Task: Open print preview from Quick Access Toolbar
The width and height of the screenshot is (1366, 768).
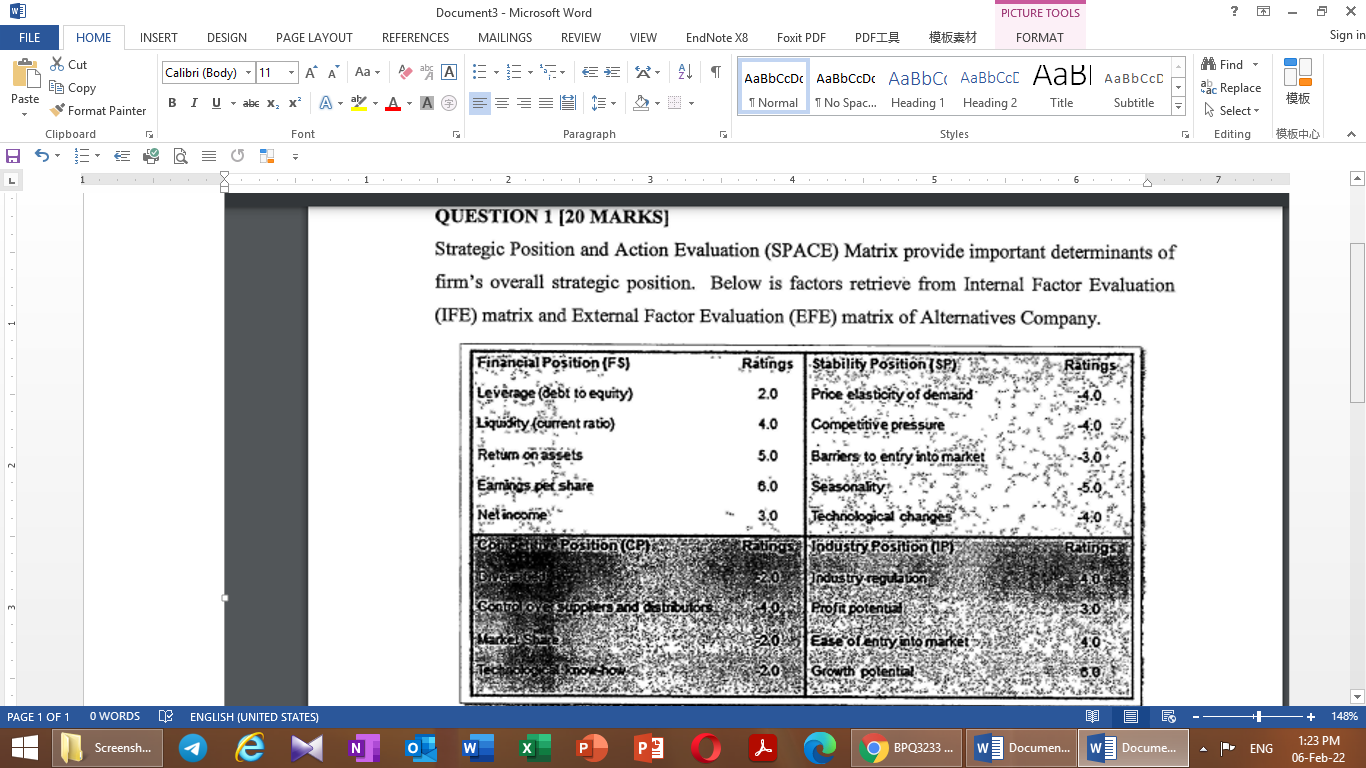Action: [180, 156]
